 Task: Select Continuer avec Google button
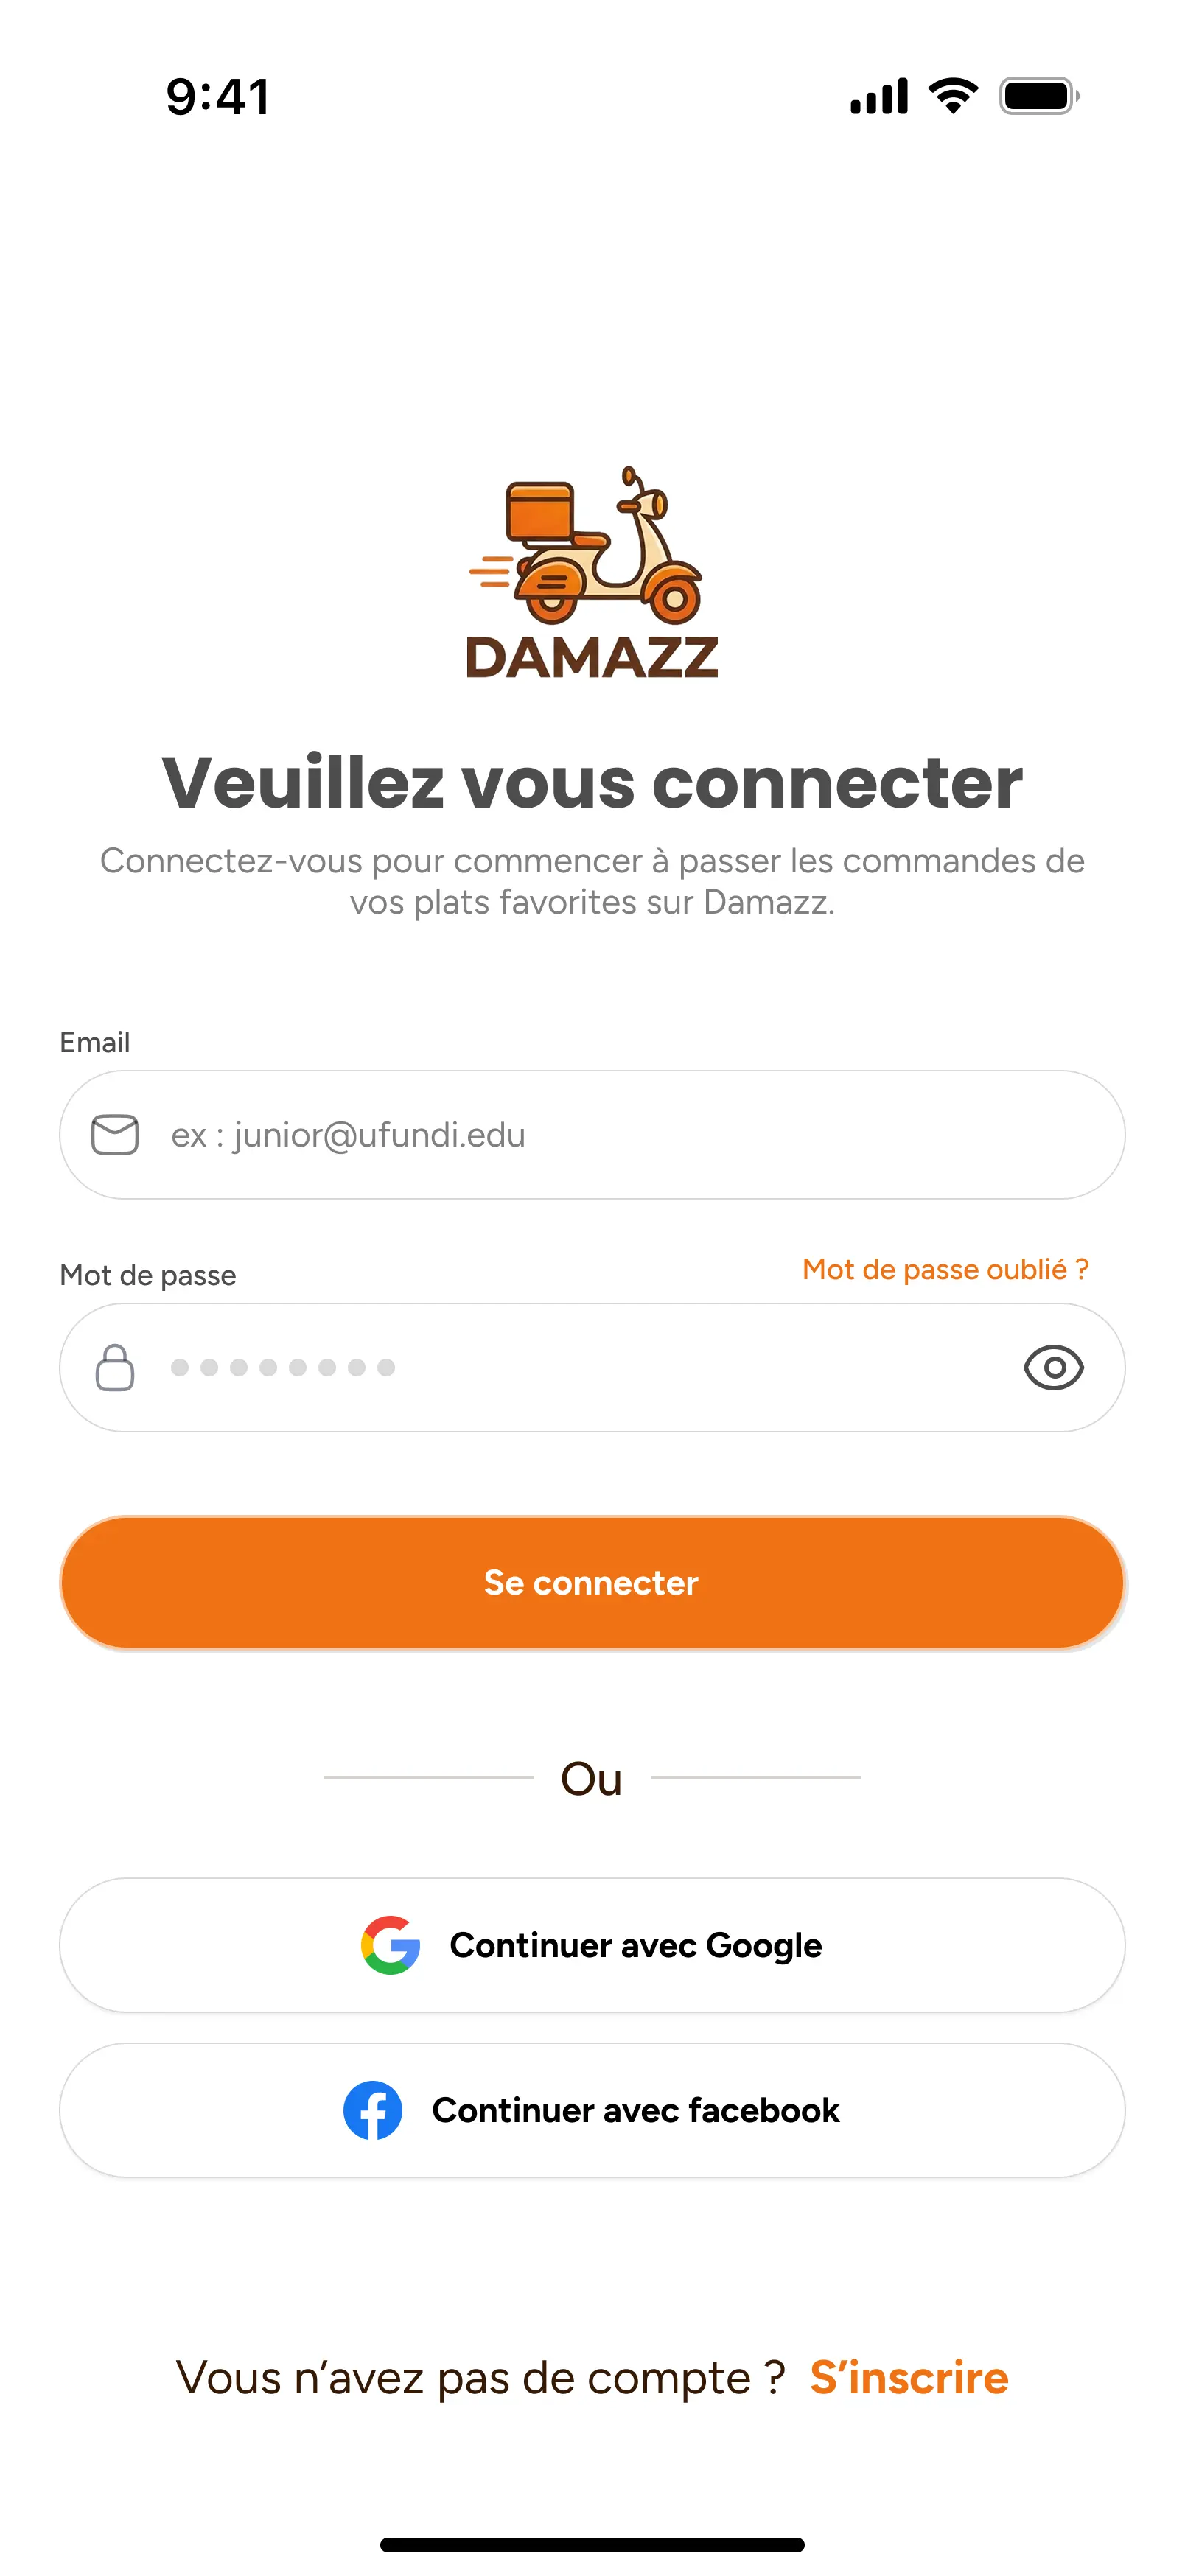point(592,1945)
